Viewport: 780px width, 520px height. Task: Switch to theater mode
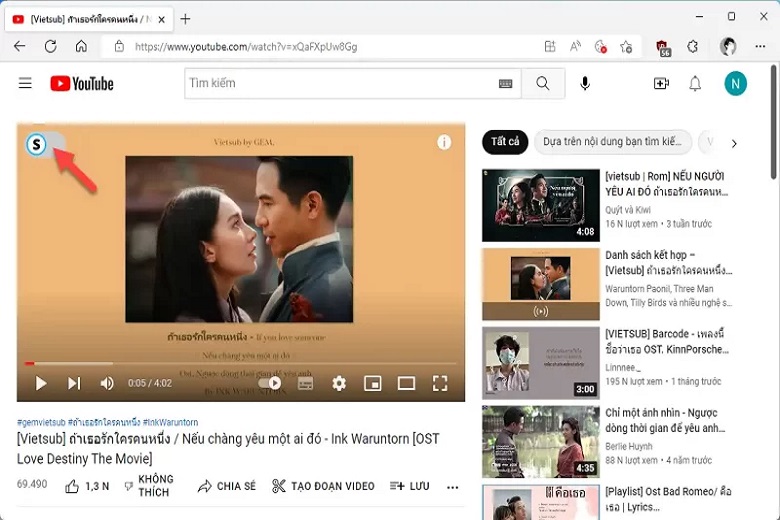point(406,383)
